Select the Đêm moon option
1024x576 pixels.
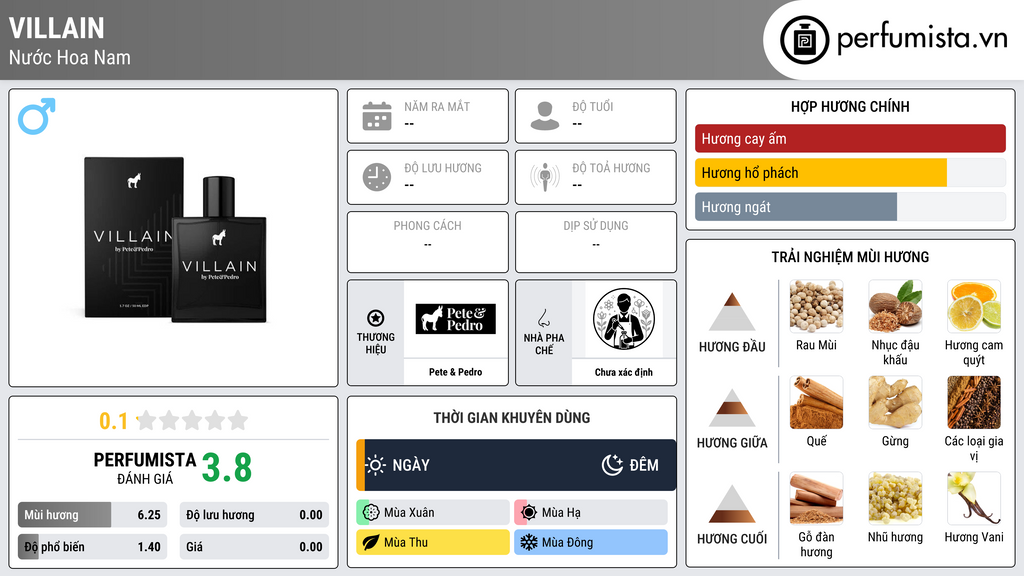[630, 465]
